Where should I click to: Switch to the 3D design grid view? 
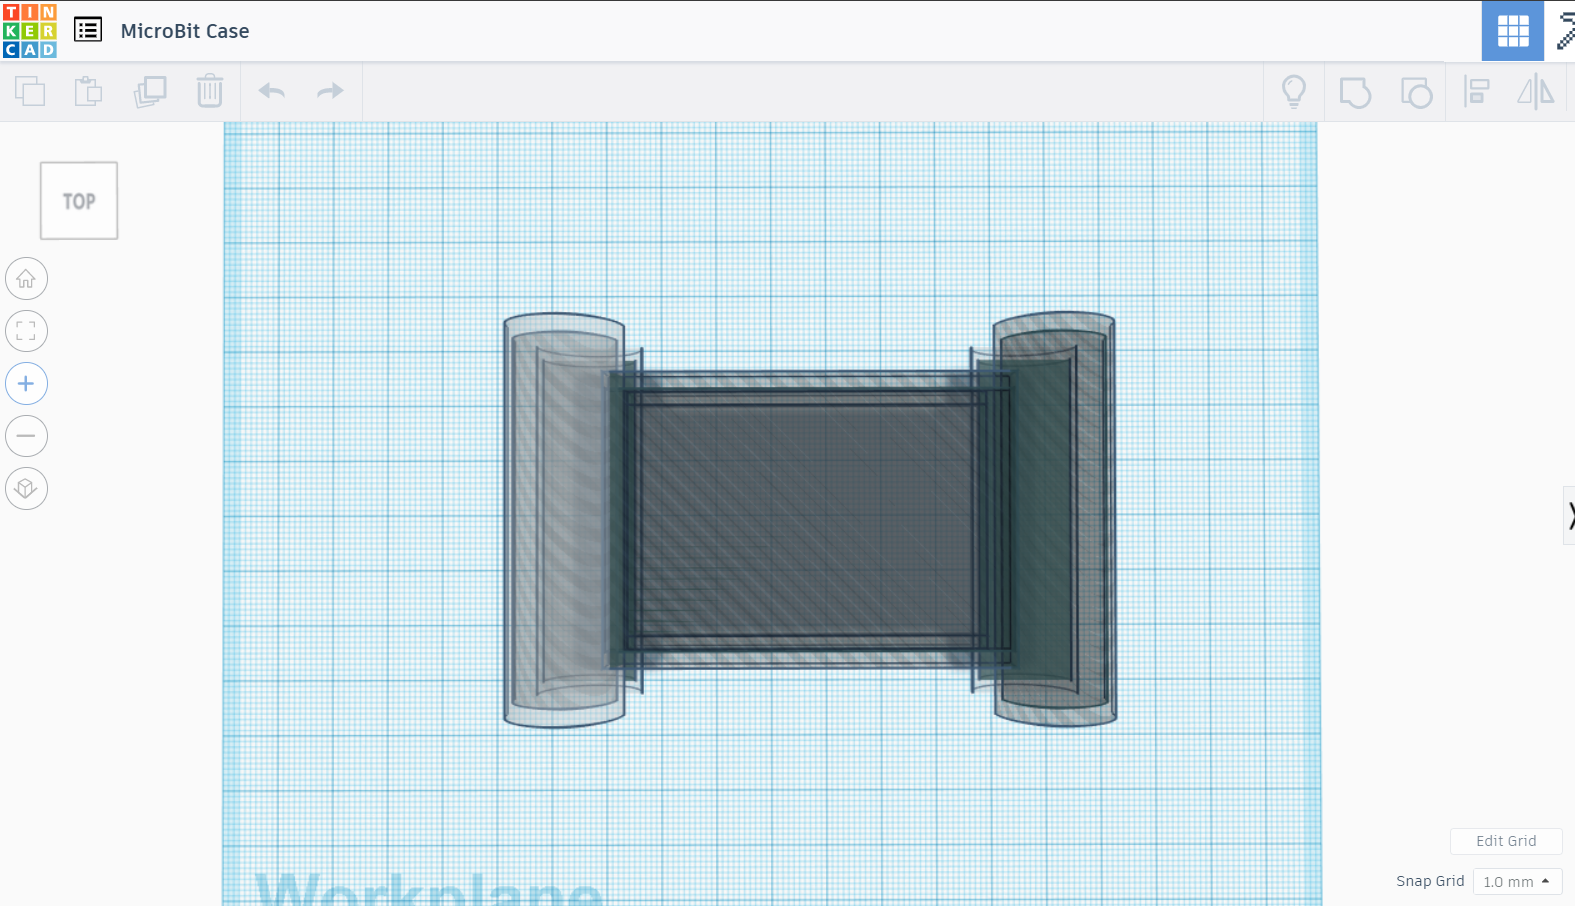1512,31
